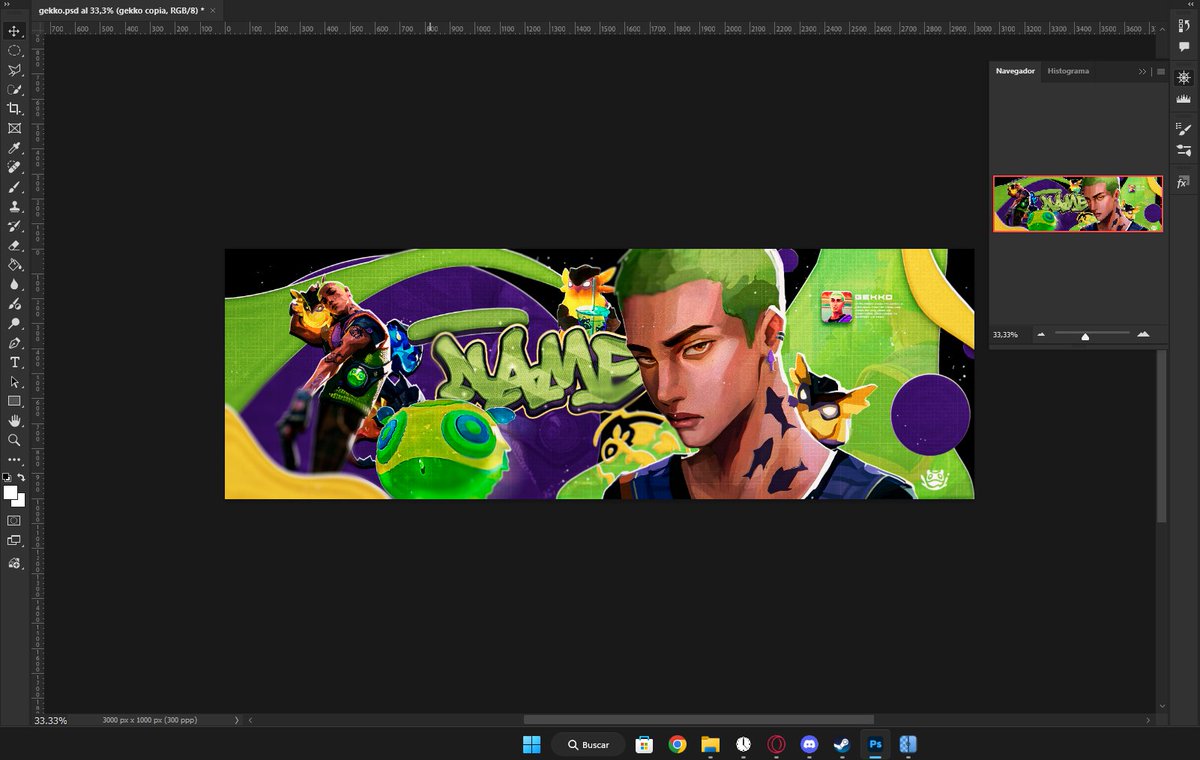Toggle Quick Mask mode

pos(14,521)
